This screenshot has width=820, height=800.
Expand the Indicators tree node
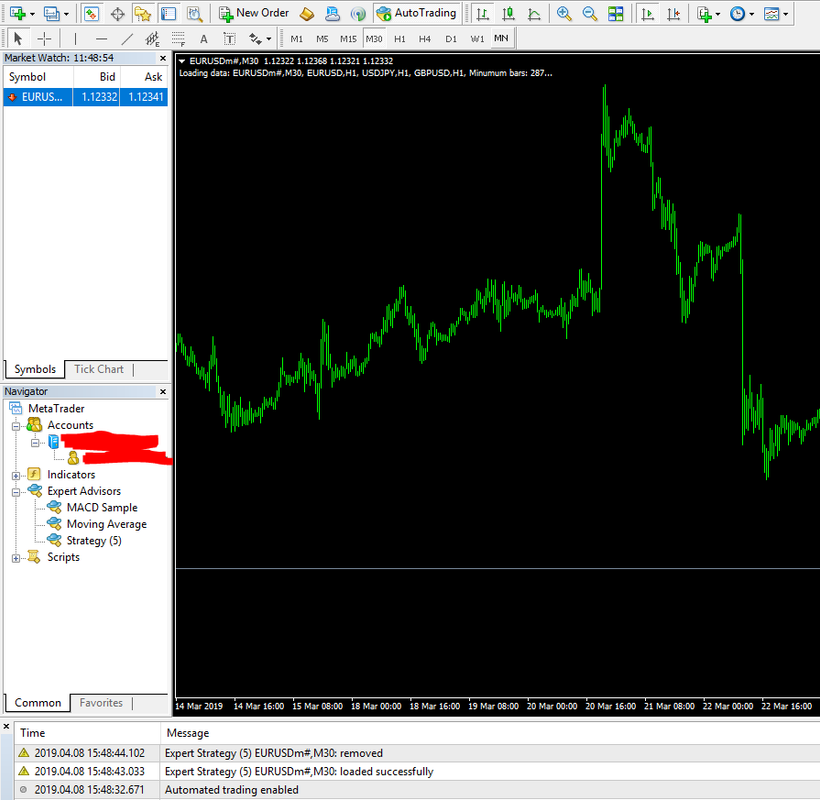[16, 476]
